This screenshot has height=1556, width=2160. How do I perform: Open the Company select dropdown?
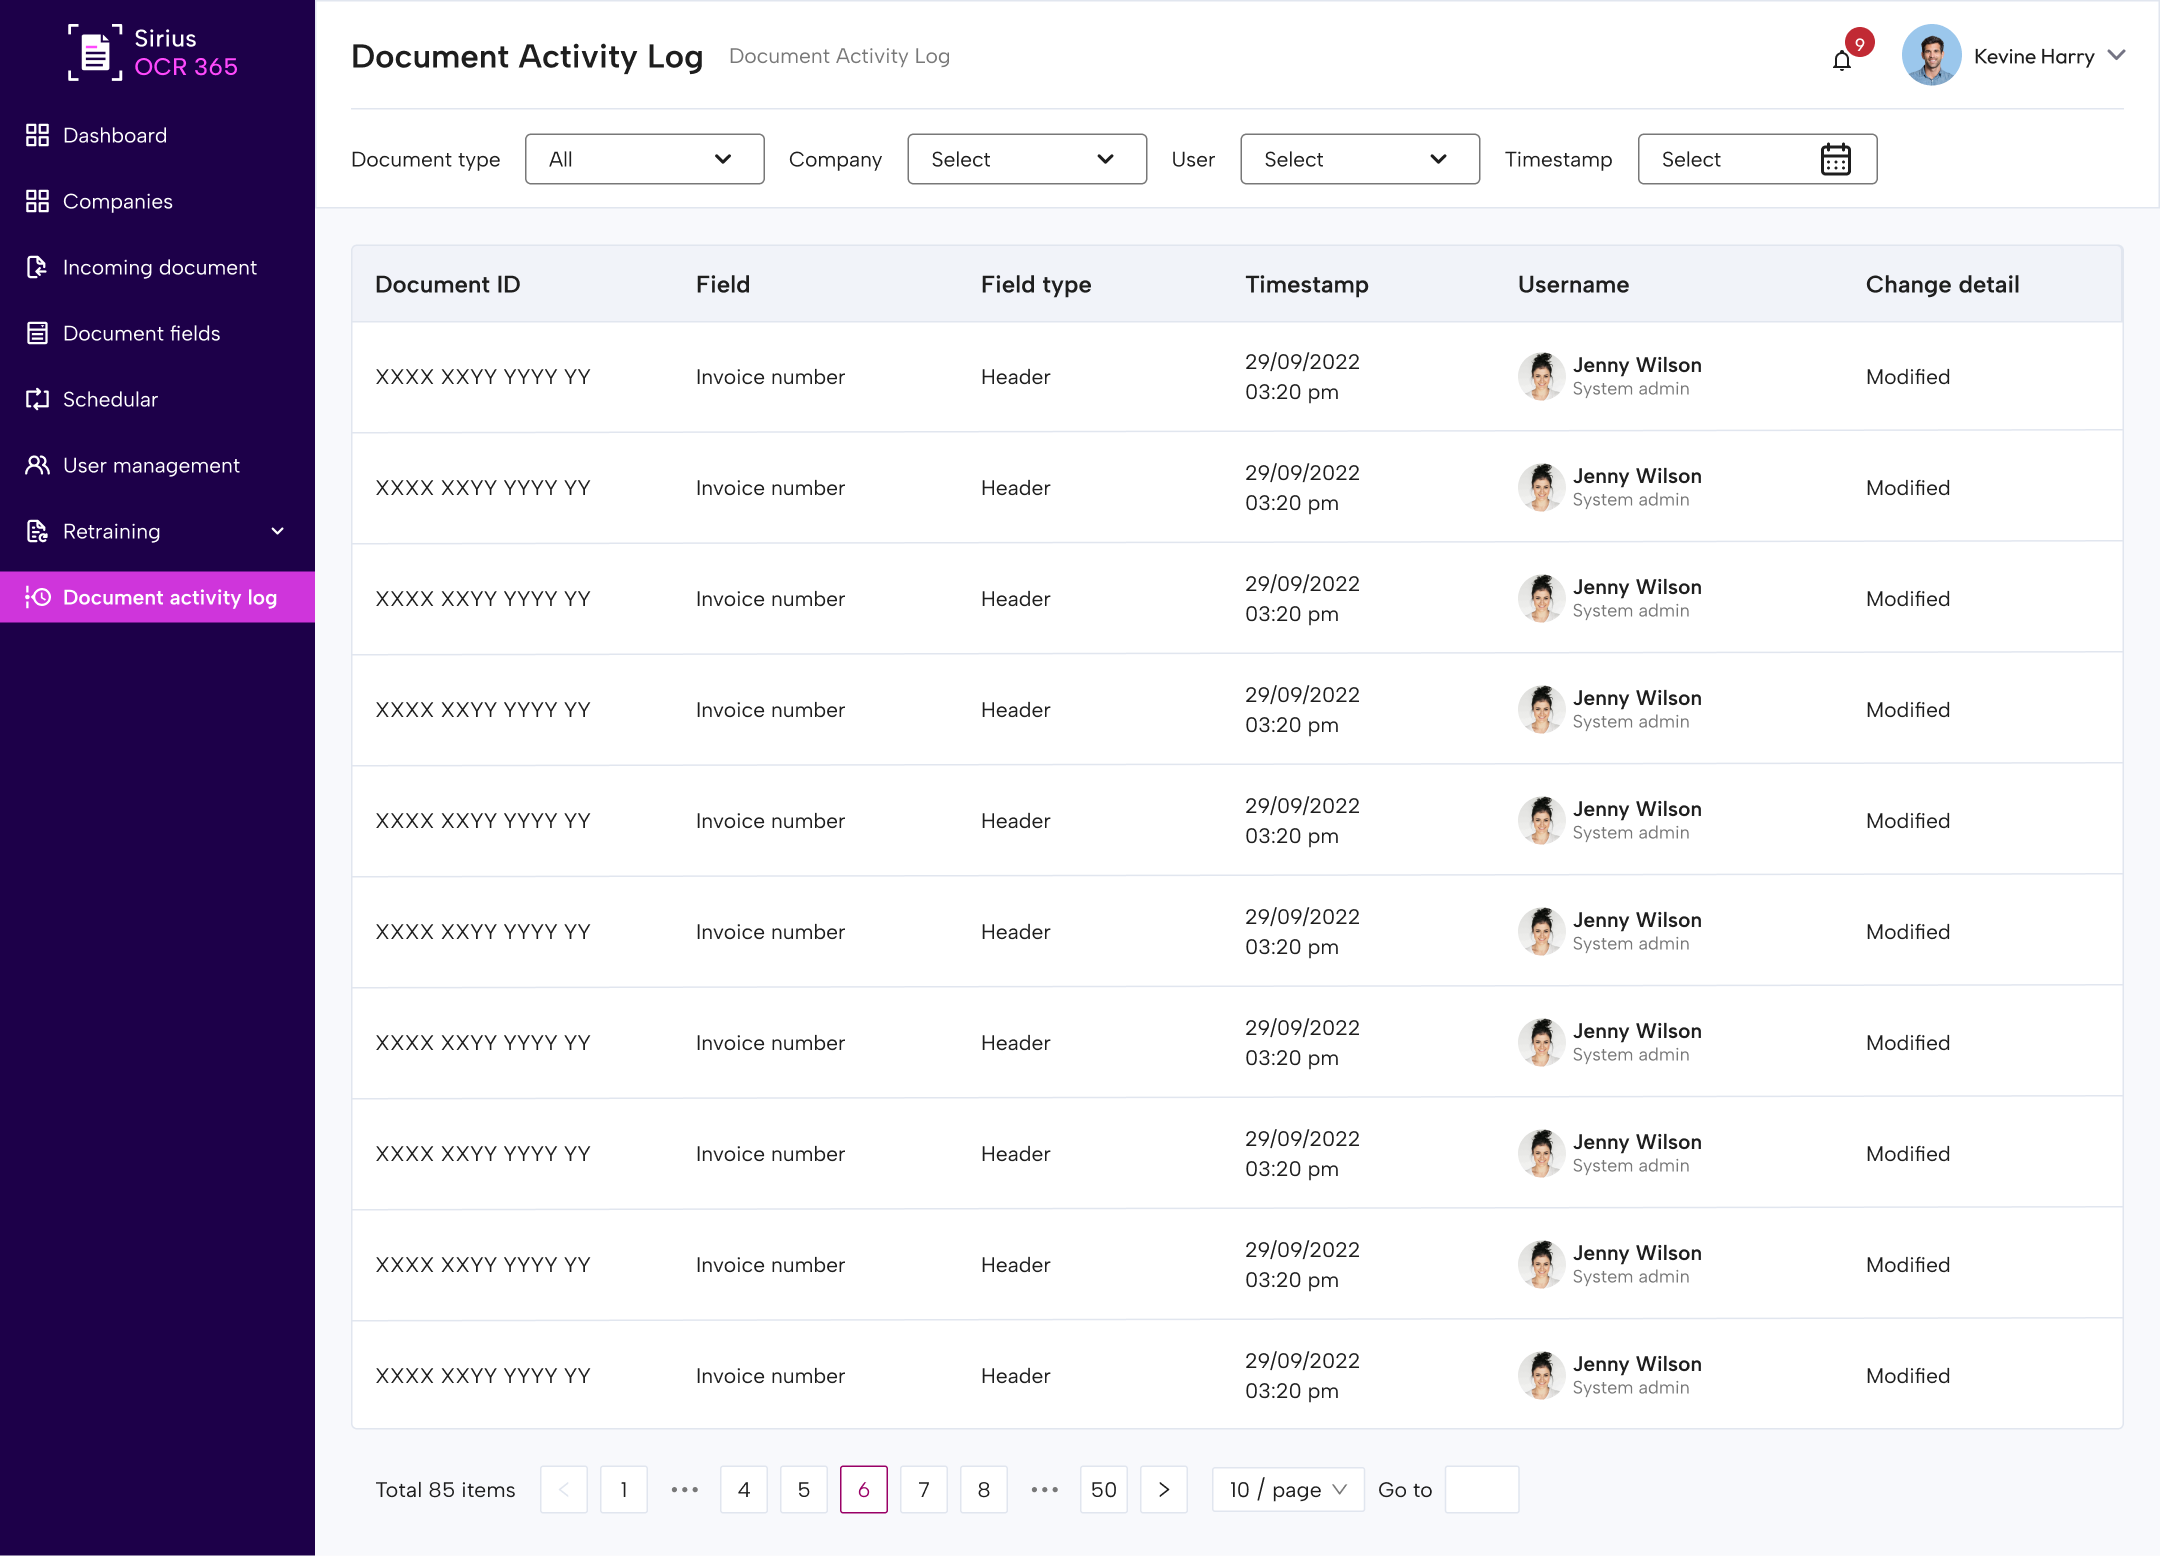pyautogui.click(x=1026, y=159)
